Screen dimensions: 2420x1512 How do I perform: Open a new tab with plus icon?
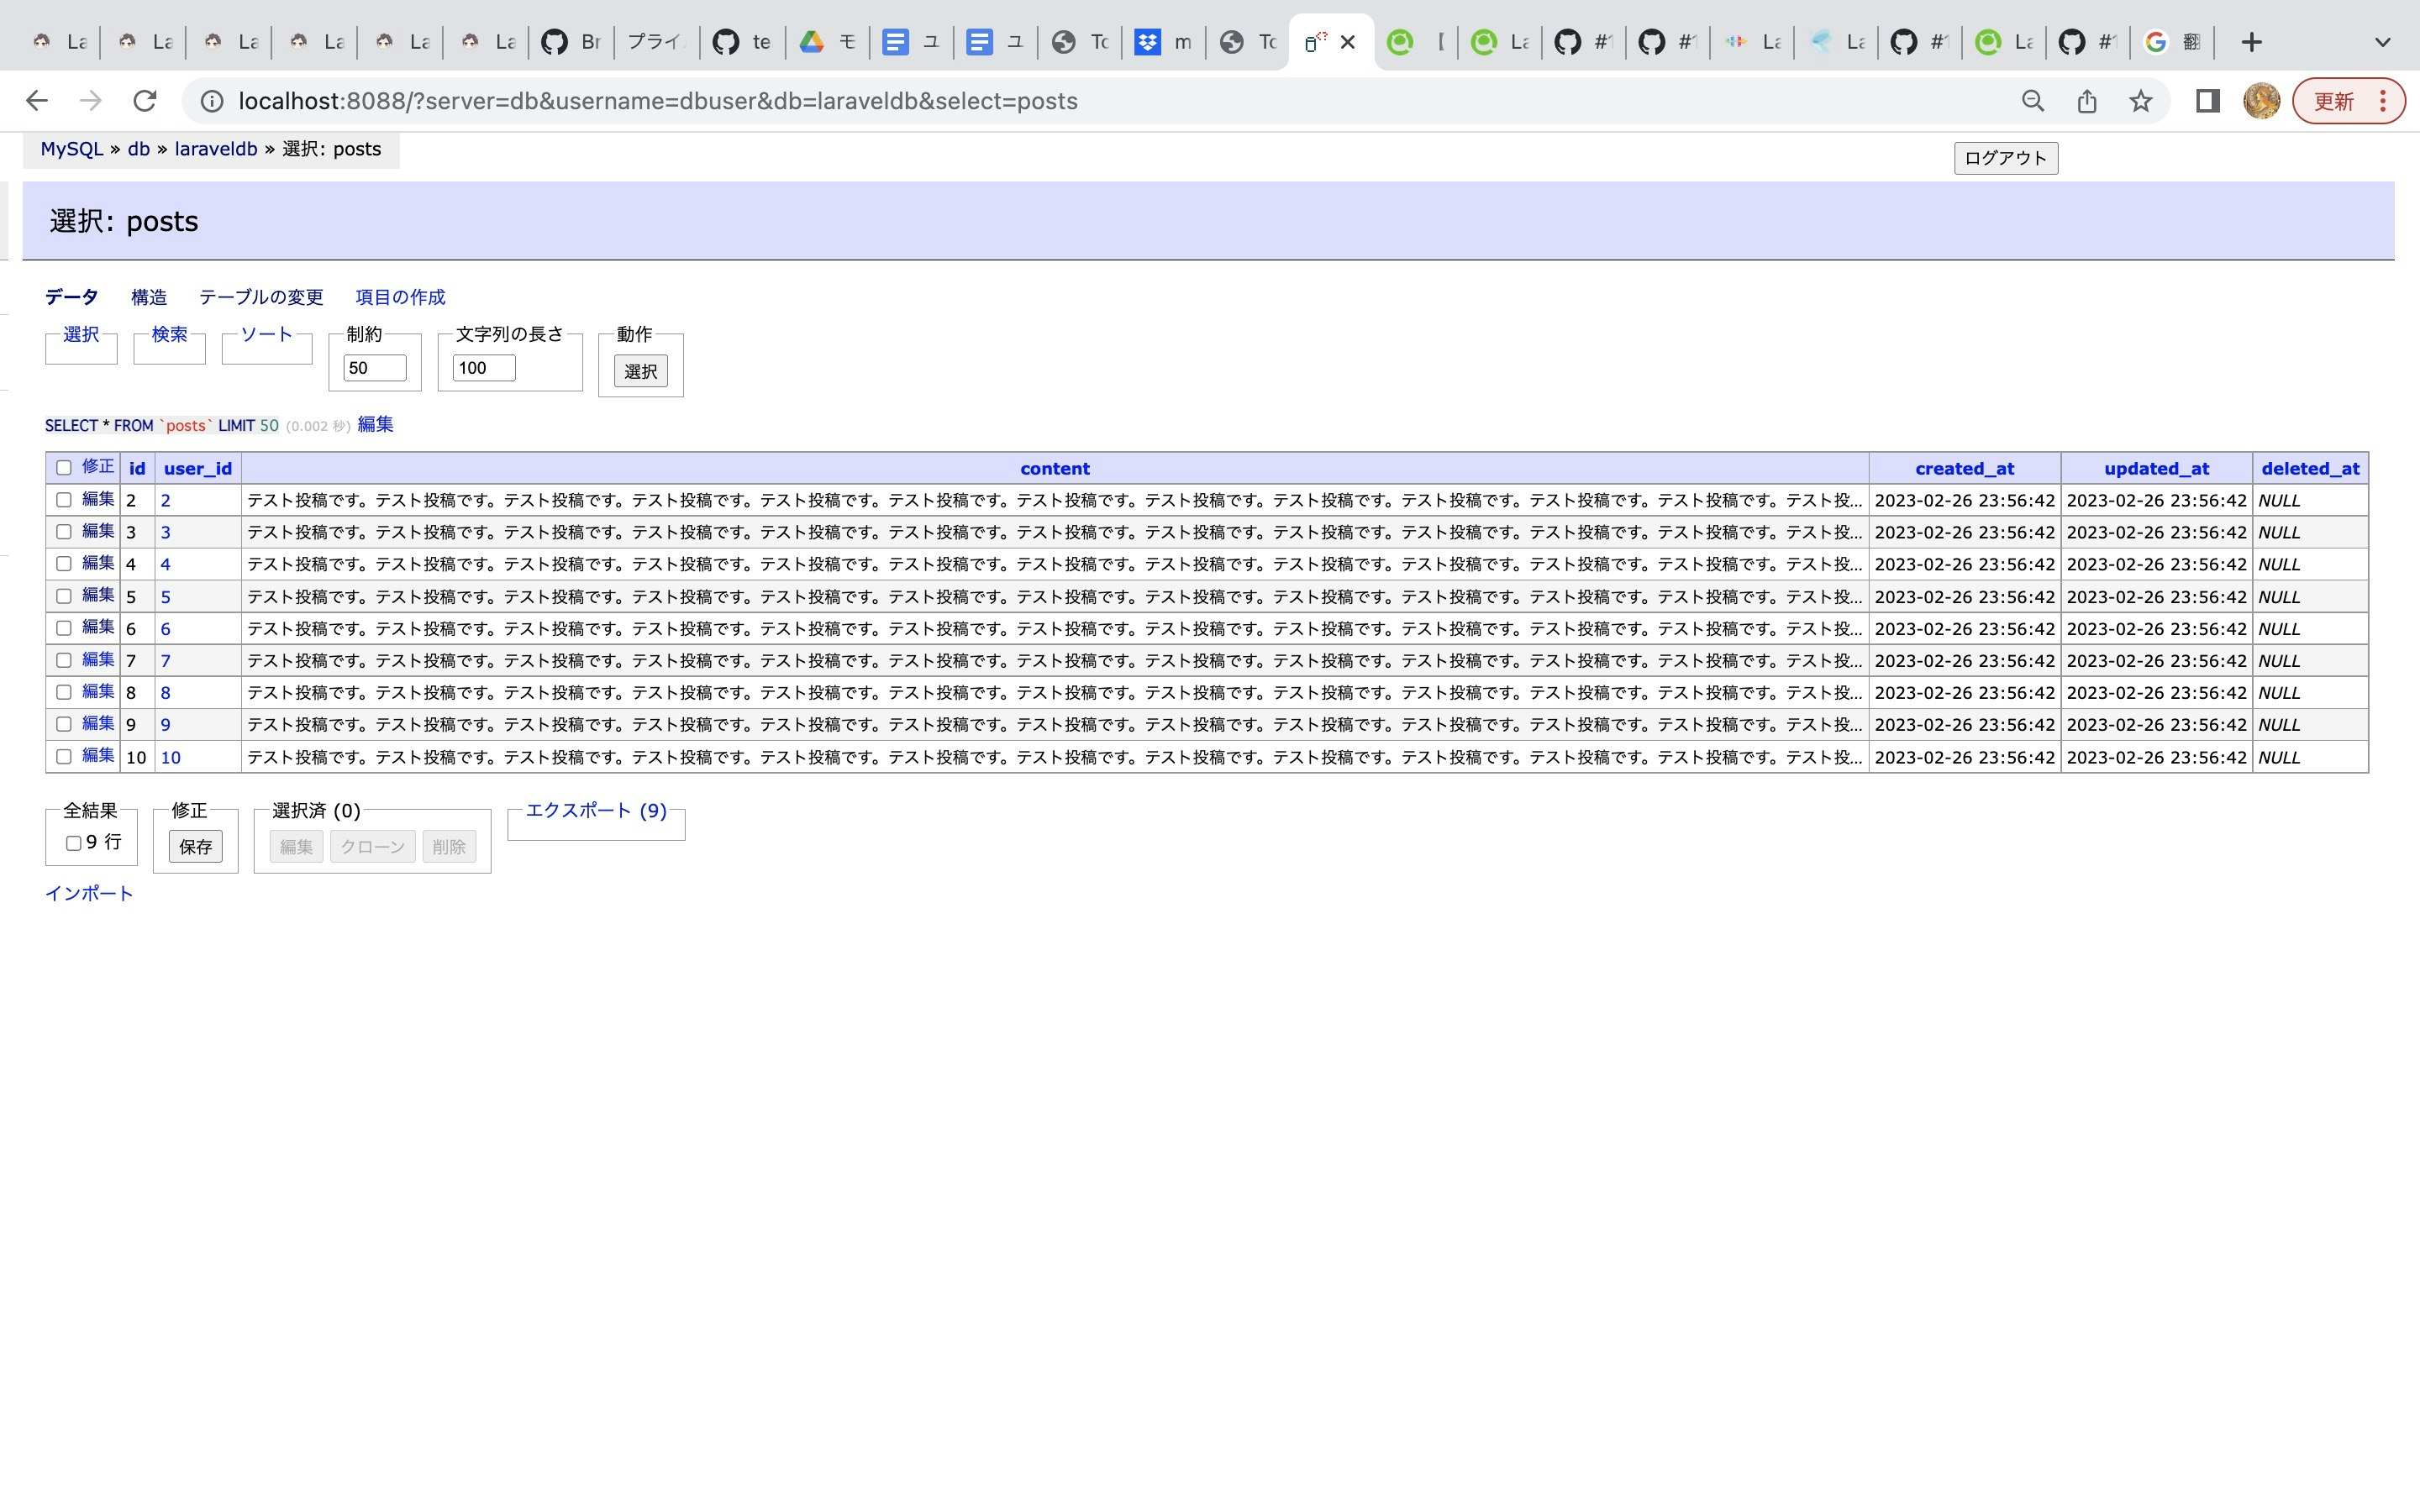(x=2251, y=42)
